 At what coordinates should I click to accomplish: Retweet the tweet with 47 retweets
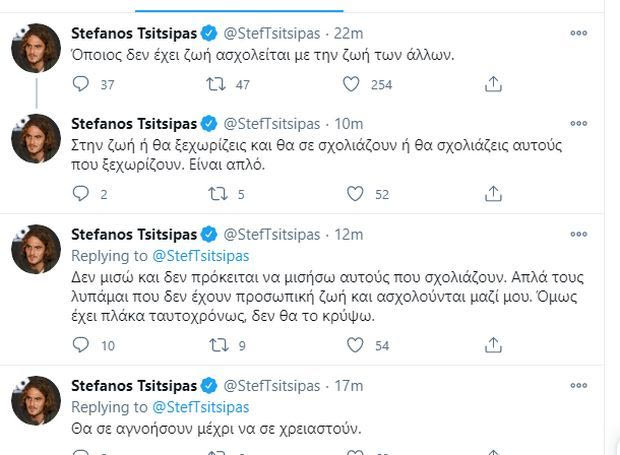point(215,85)
